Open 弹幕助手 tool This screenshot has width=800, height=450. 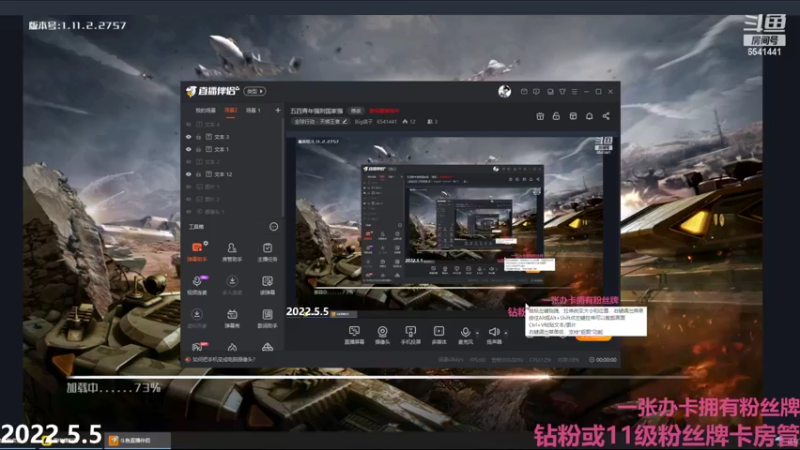click(197, 252)
